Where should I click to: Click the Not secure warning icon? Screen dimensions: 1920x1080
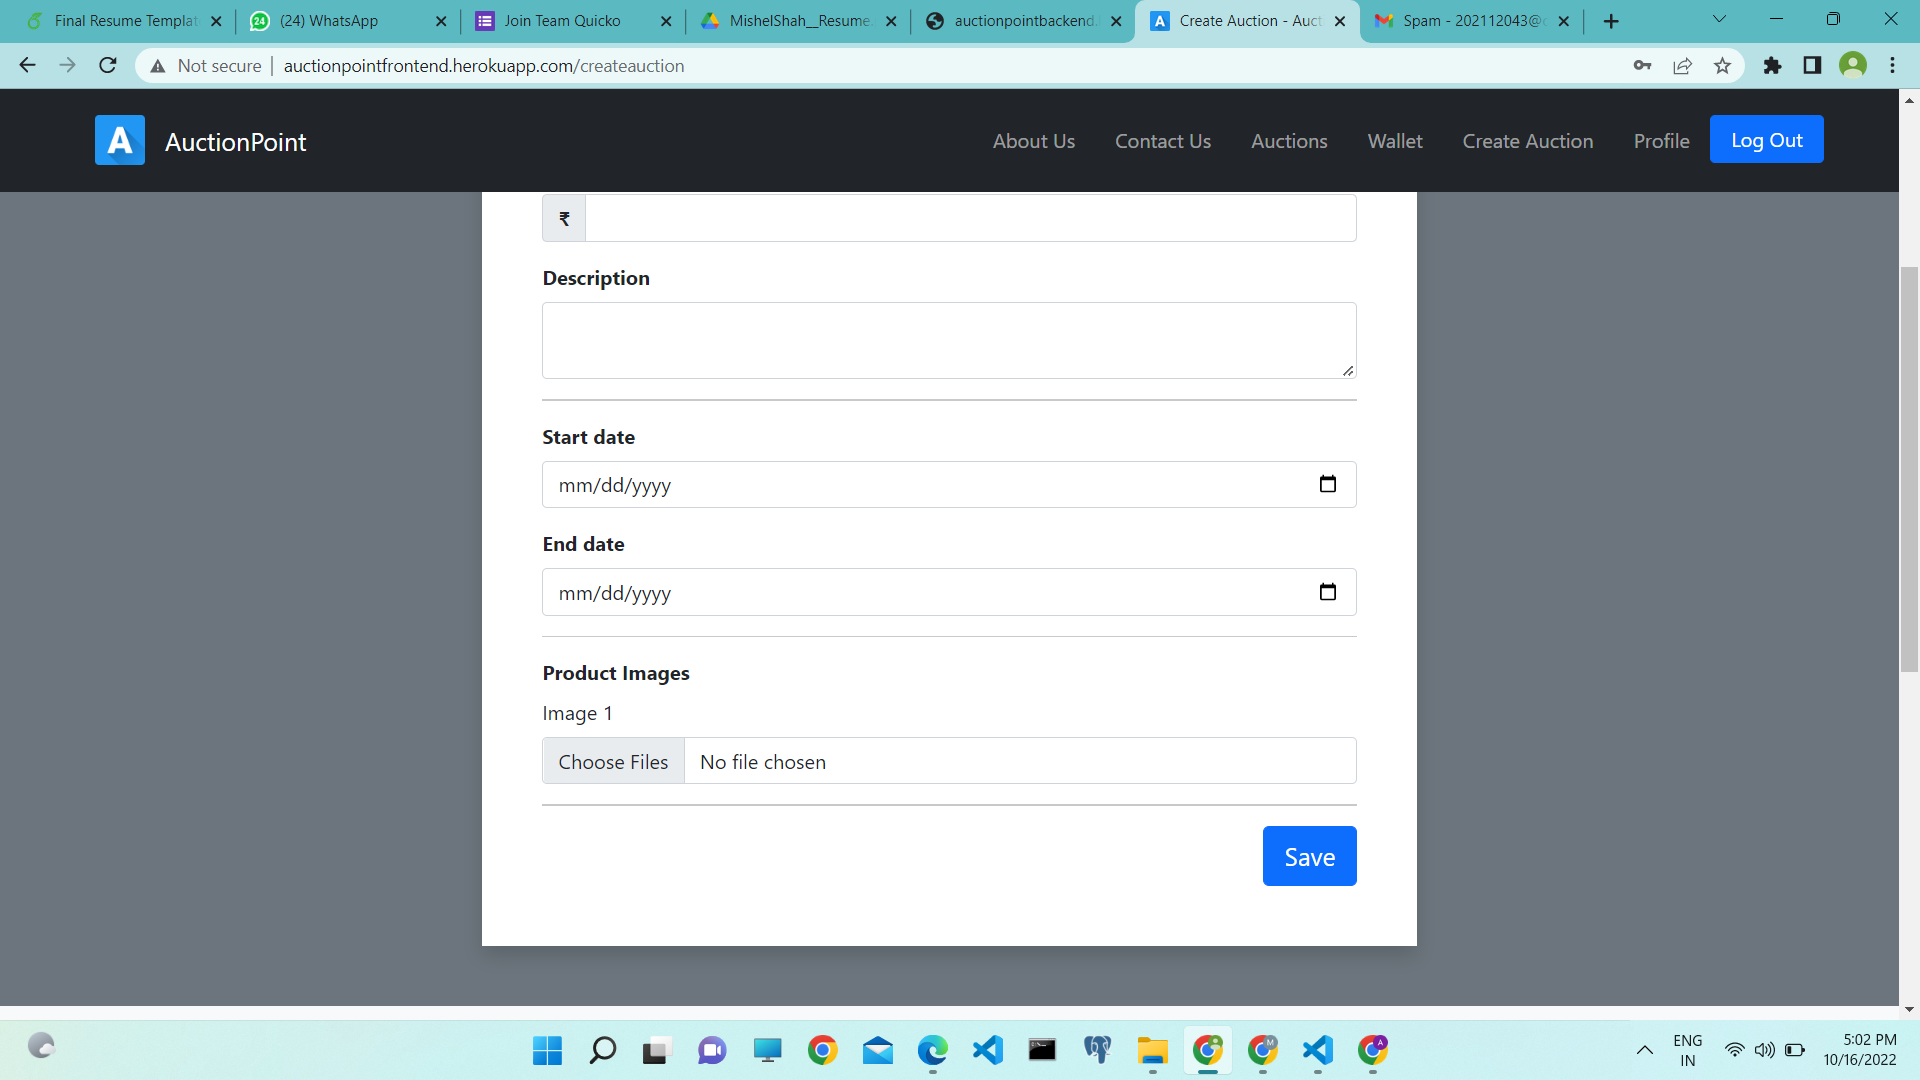158,66
